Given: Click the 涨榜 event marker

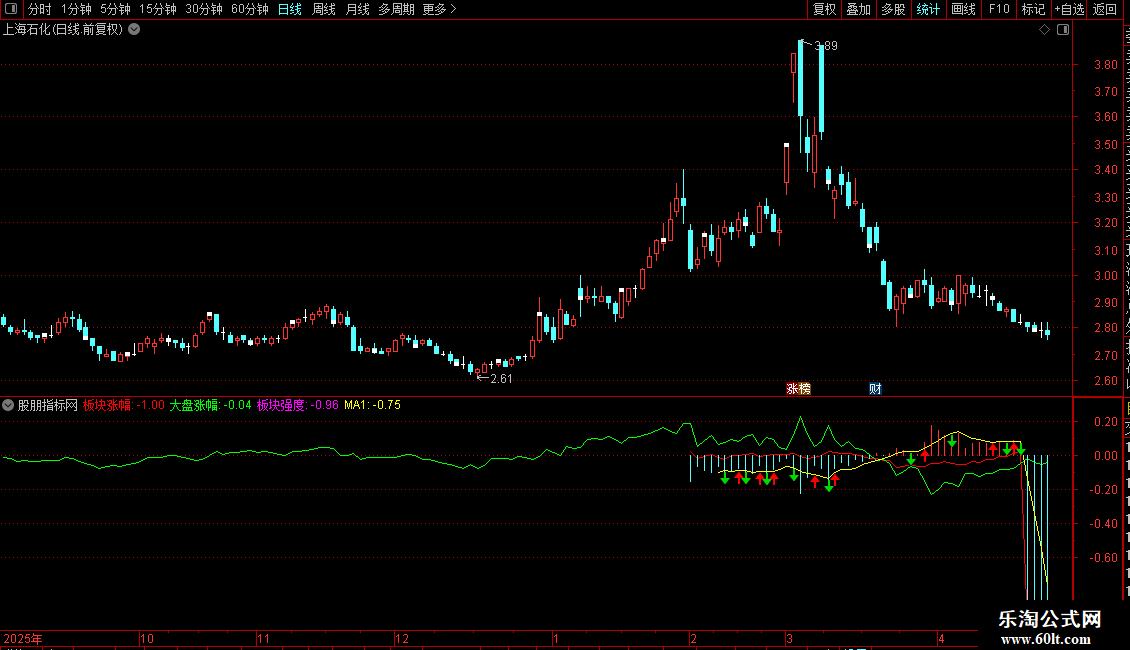Looking at the screenshot, I should click(x=798, y=388).
